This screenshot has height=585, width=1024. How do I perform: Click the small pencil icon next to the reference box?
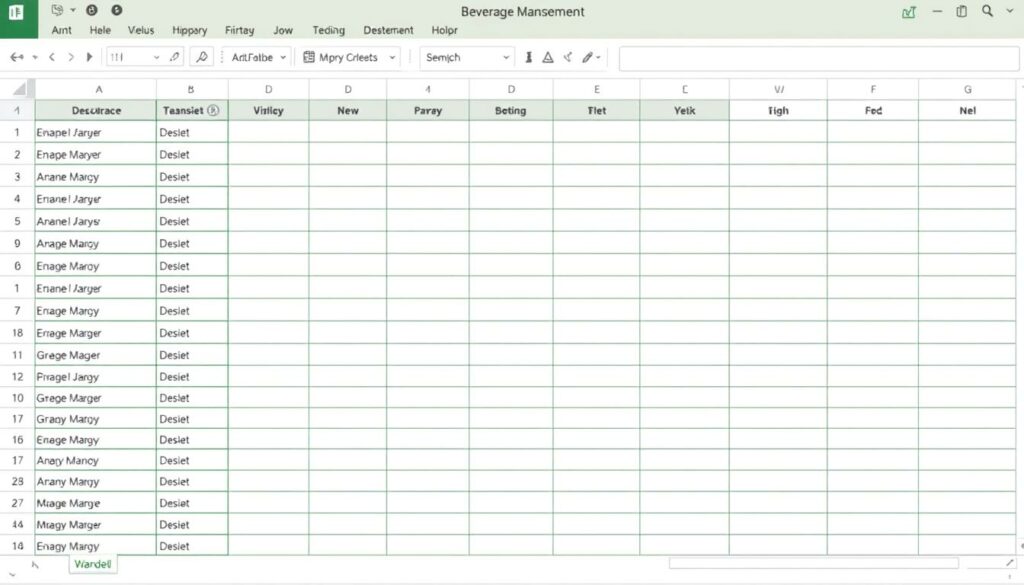click(174, 57)
